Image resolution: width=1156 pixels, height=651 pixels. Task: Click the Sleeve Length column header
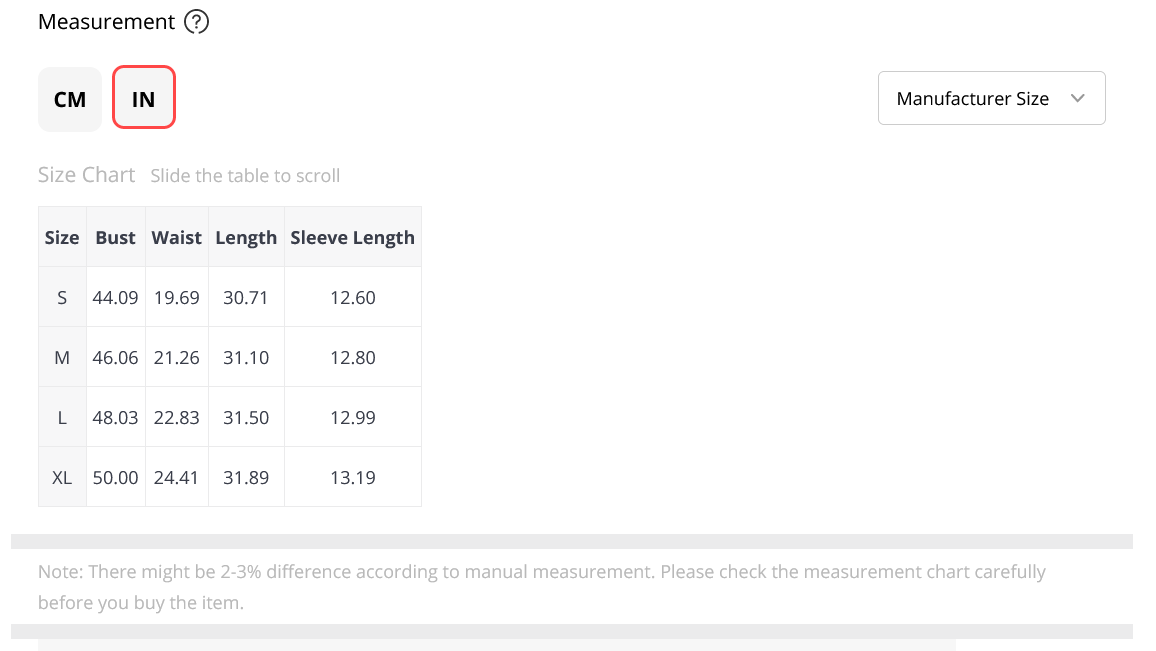352,237
